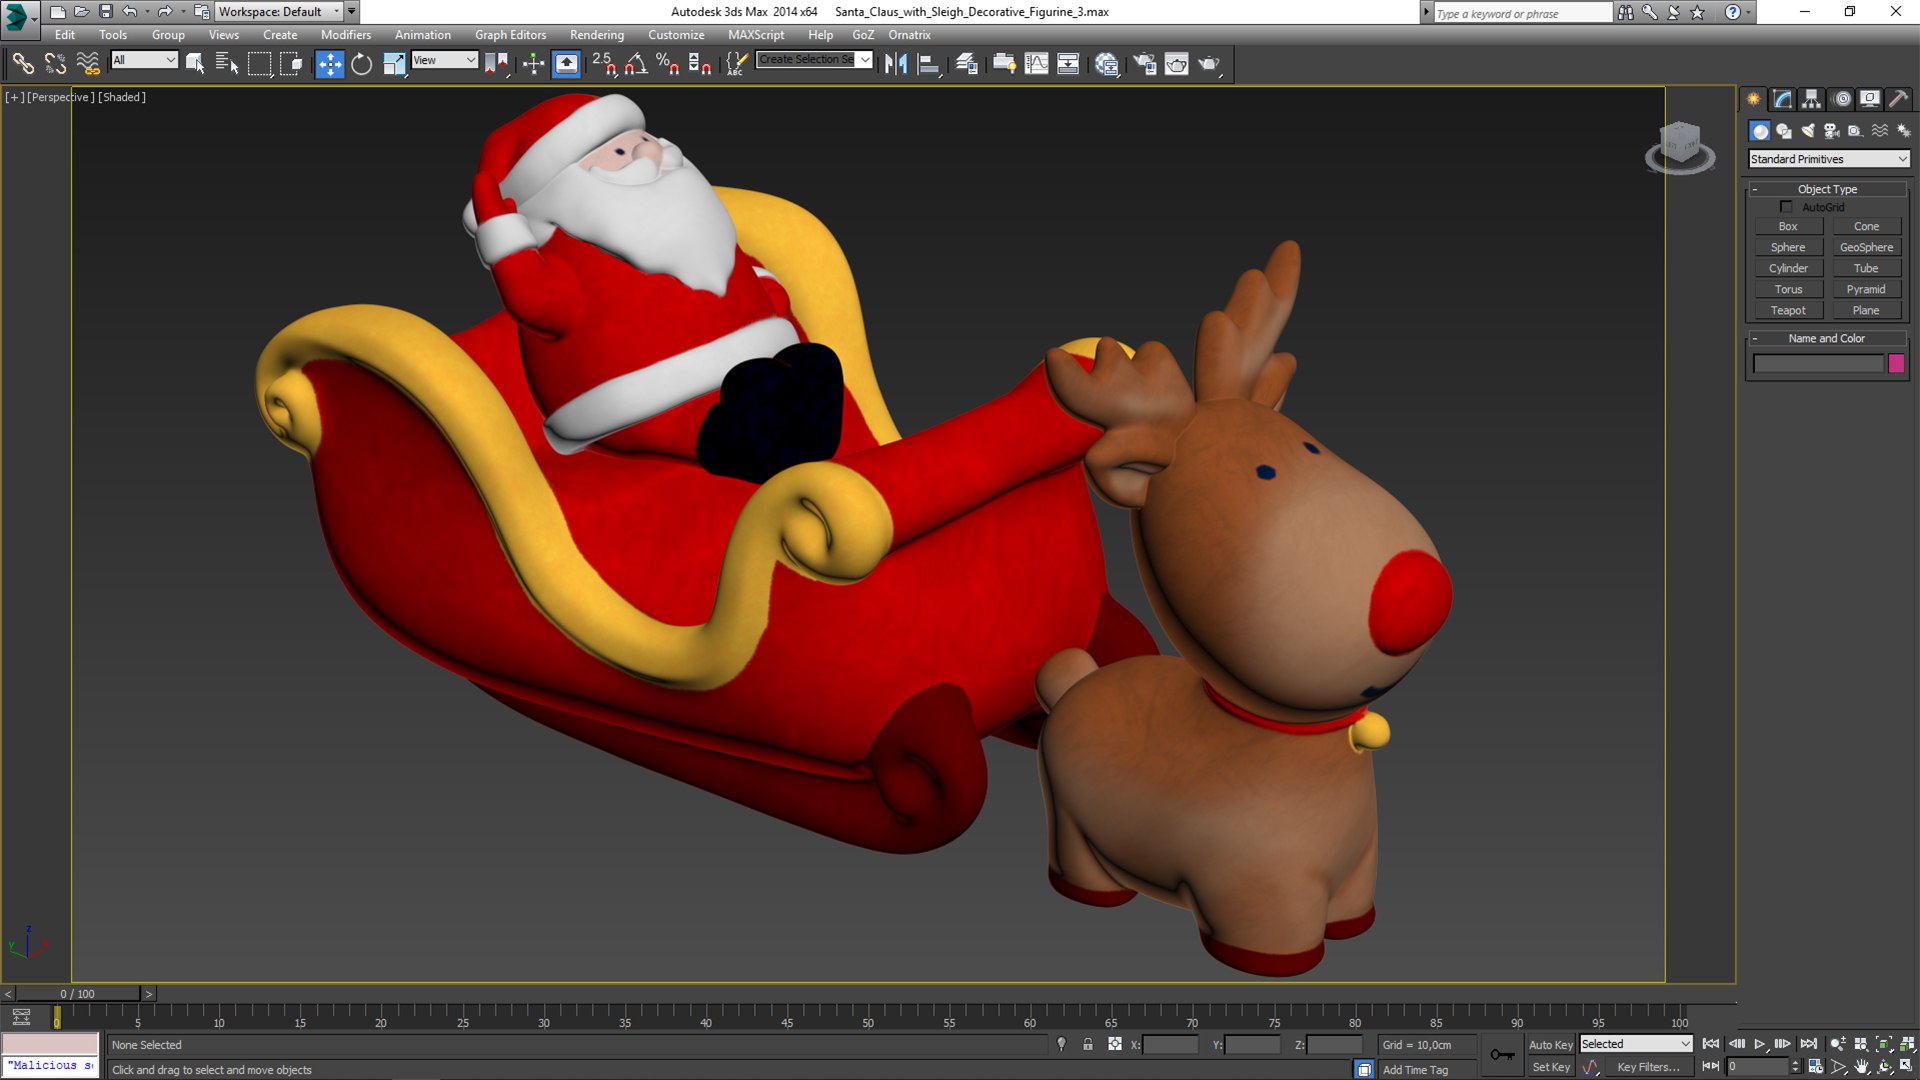The width and height of the screenshot is (1920, 1080).
Task: Click the ViewCube in the viewport
Action: tap(1680, 147)
